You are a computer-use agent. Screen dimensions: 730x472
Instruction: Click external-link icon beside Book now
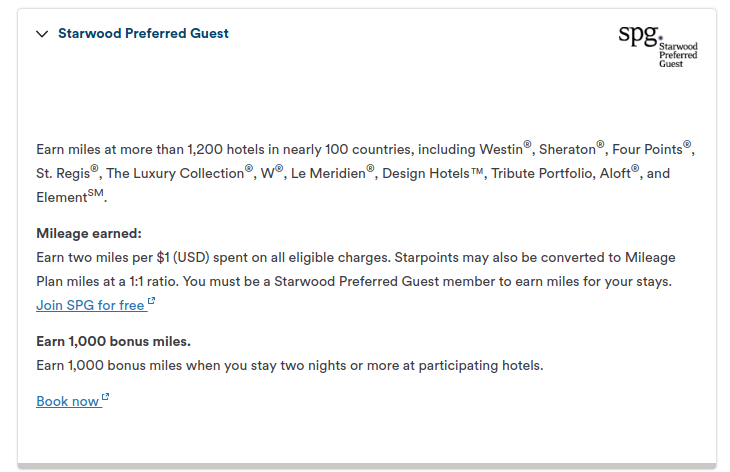click(x=105, y=397)
